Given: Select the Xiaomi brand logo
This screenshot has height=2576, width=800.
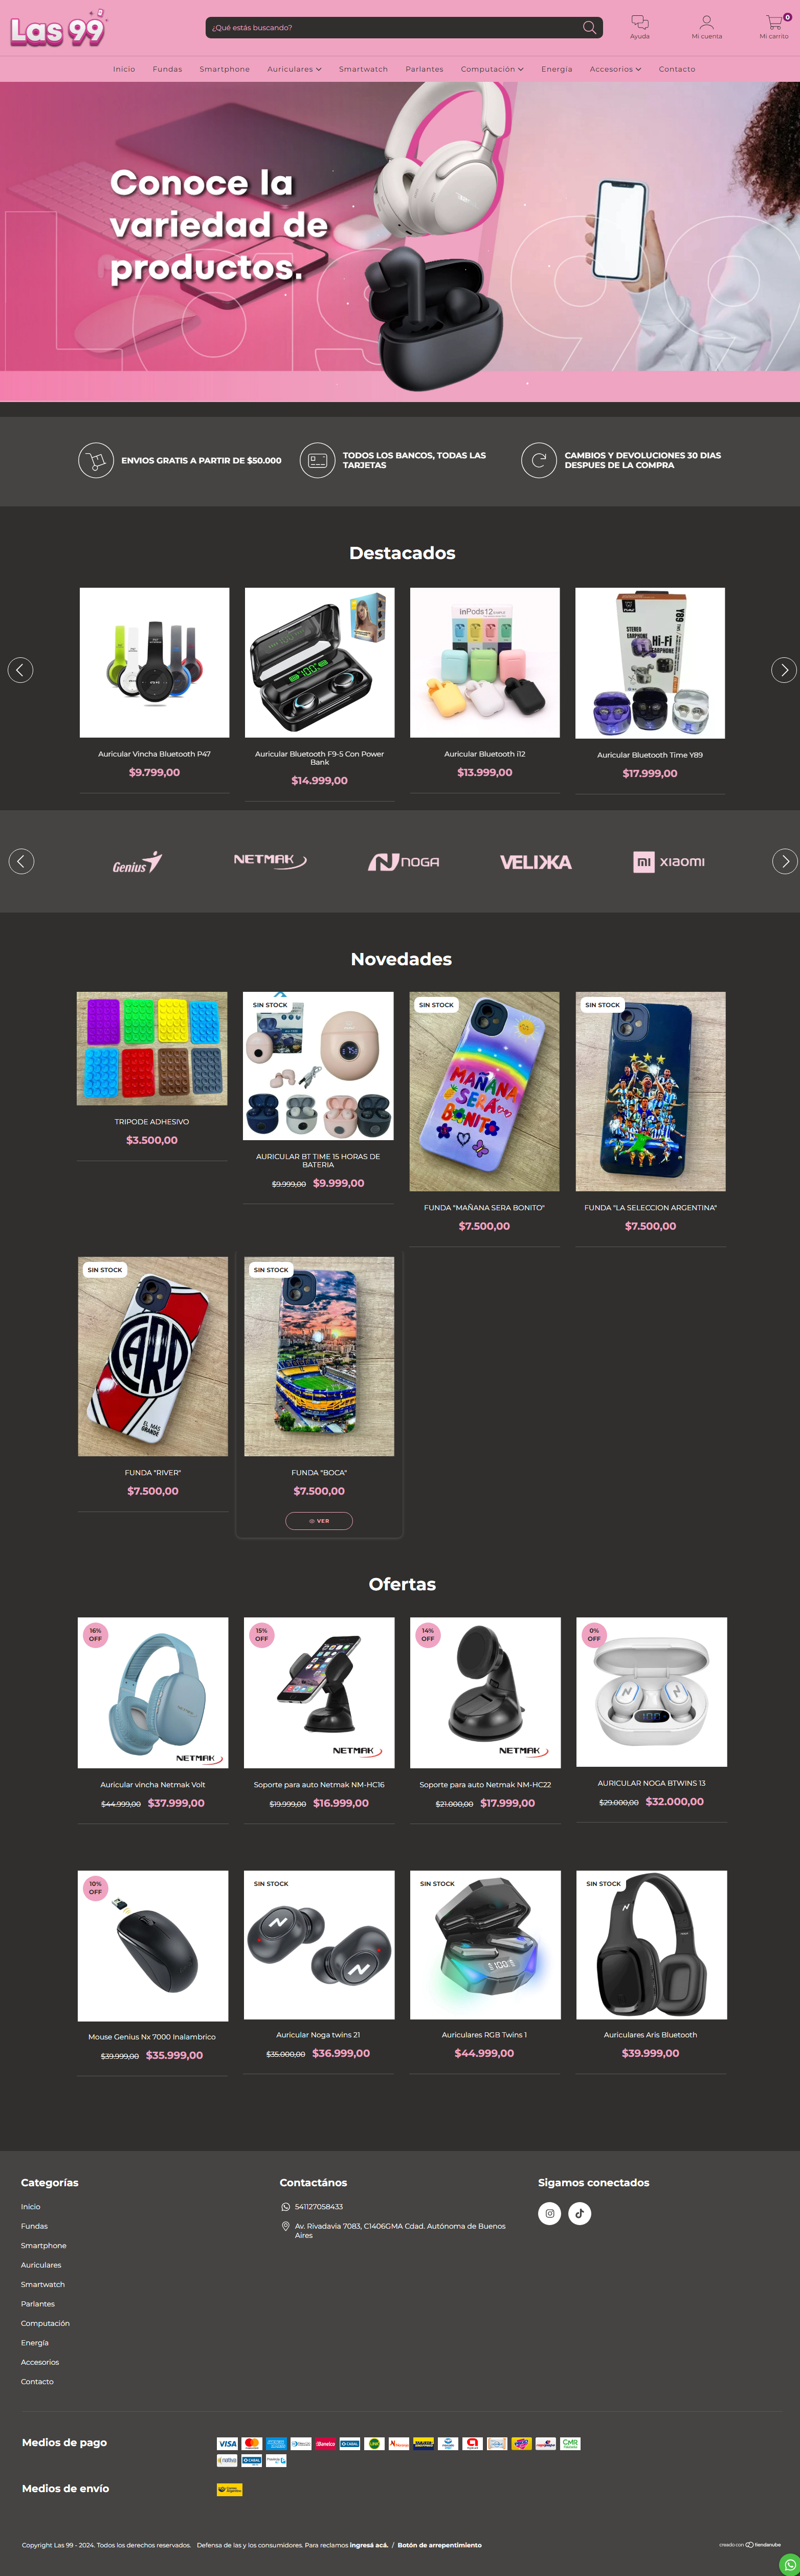Looking at the screenshot, I should pos(669,862).
